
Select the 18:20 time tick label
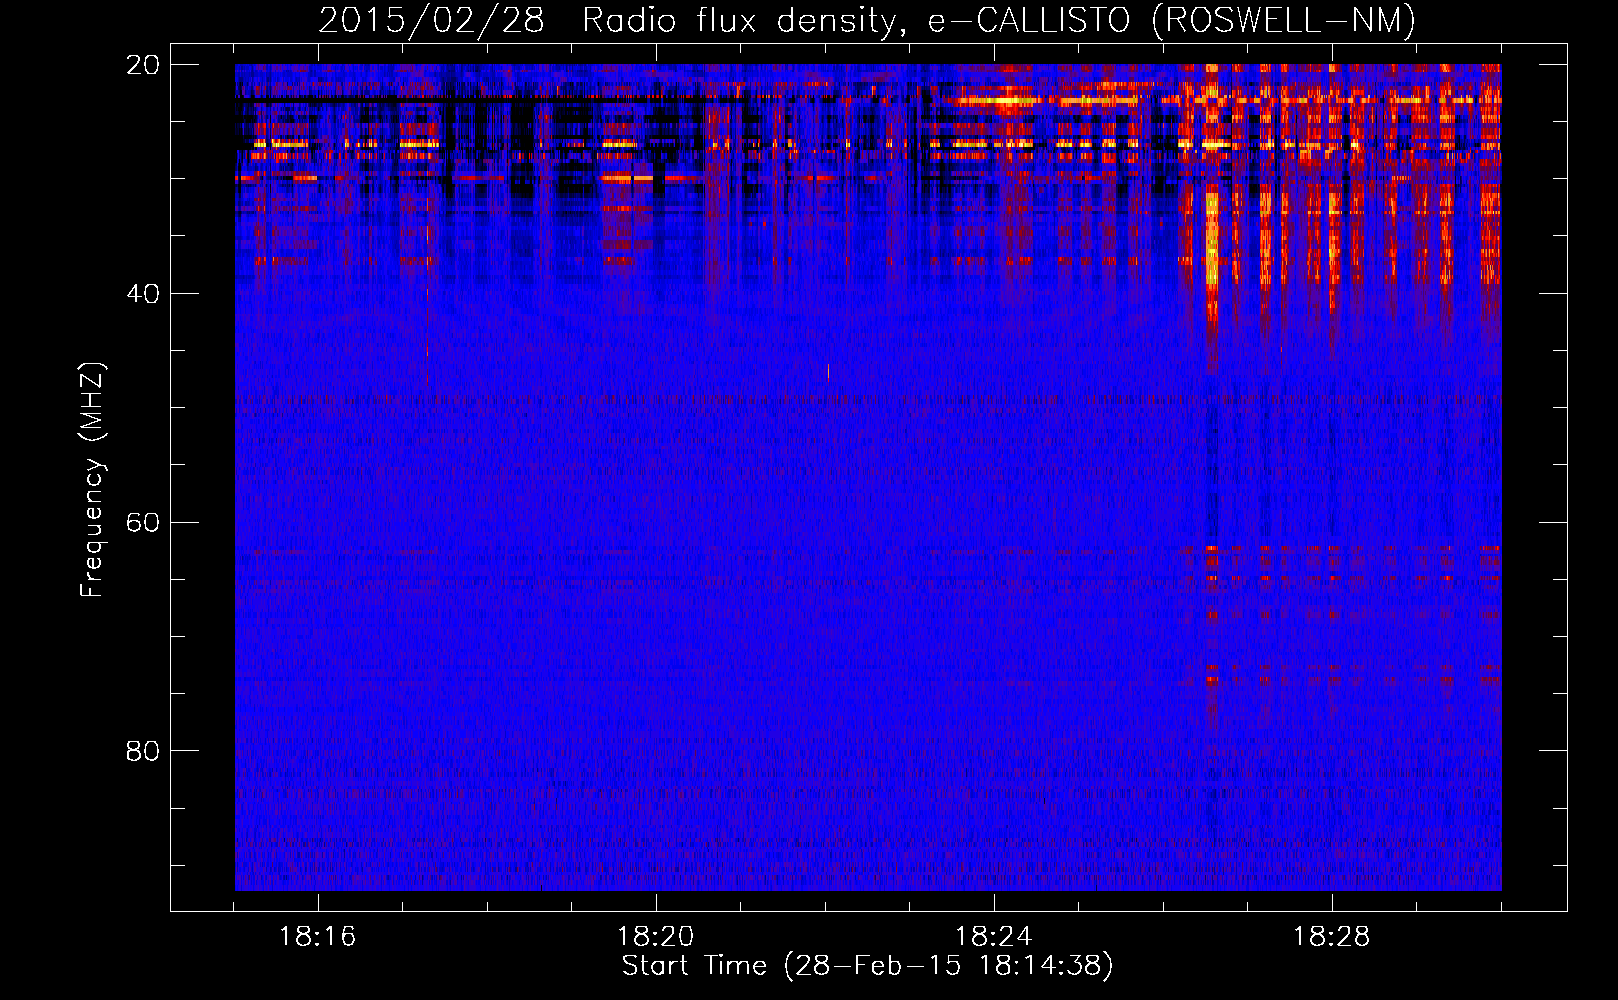pos(655,937)
